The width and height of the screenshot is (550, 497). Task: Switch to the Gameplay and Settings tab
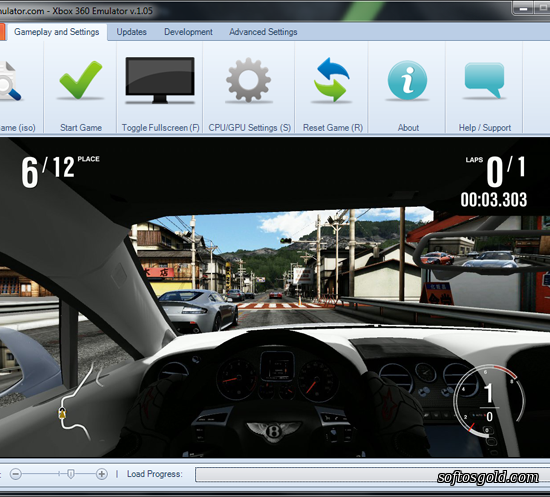click(56, 32)
